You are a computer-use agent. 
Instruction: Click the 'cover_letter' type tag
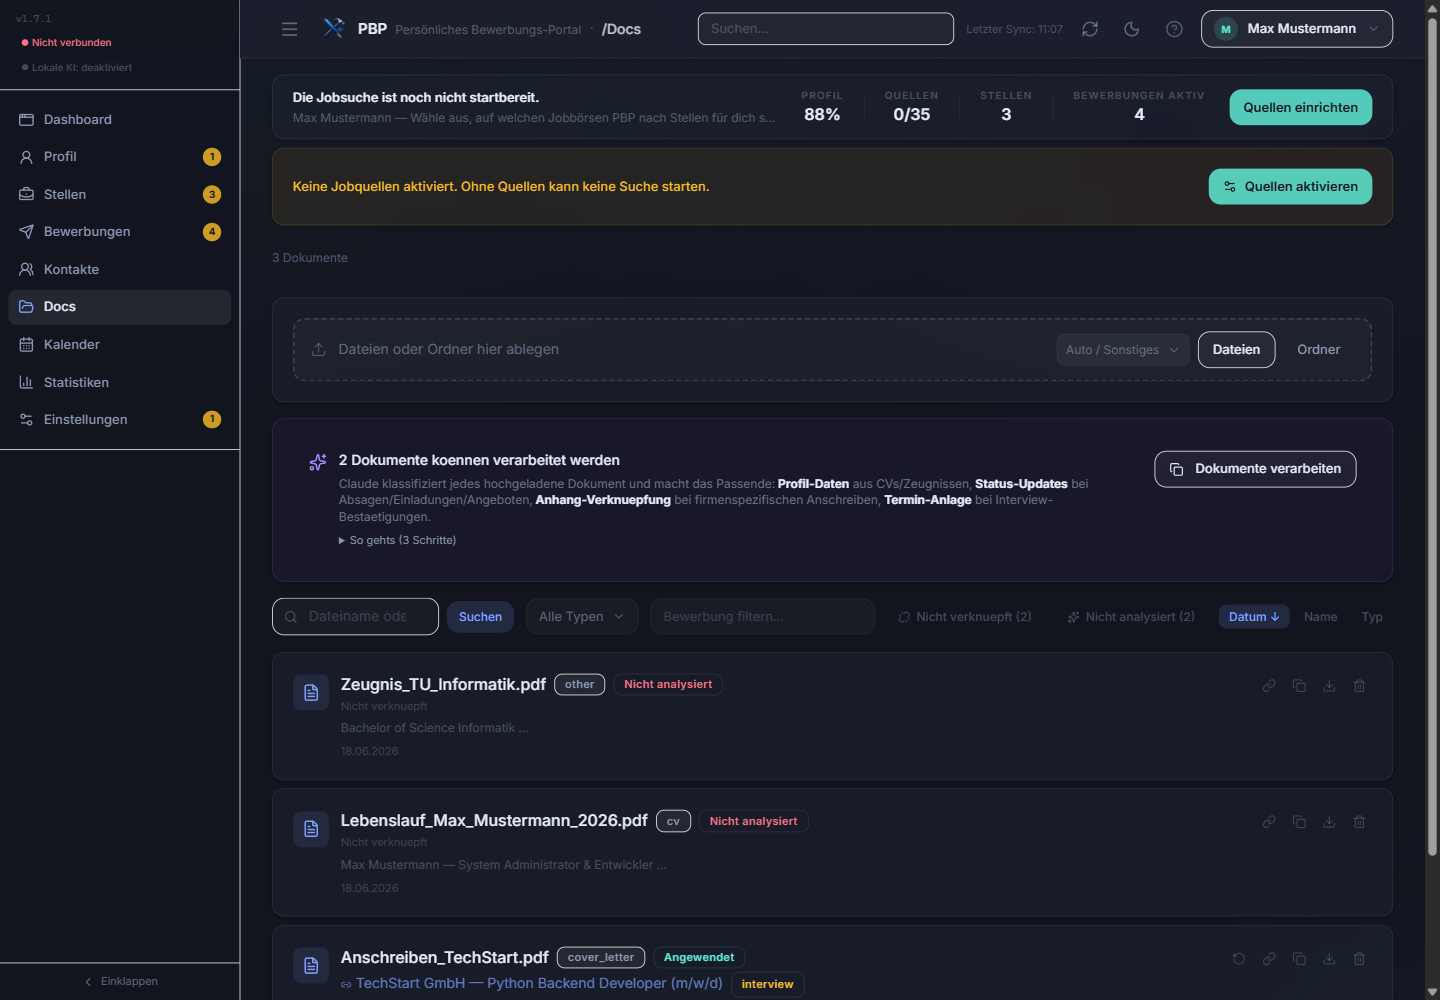point(601,958)
